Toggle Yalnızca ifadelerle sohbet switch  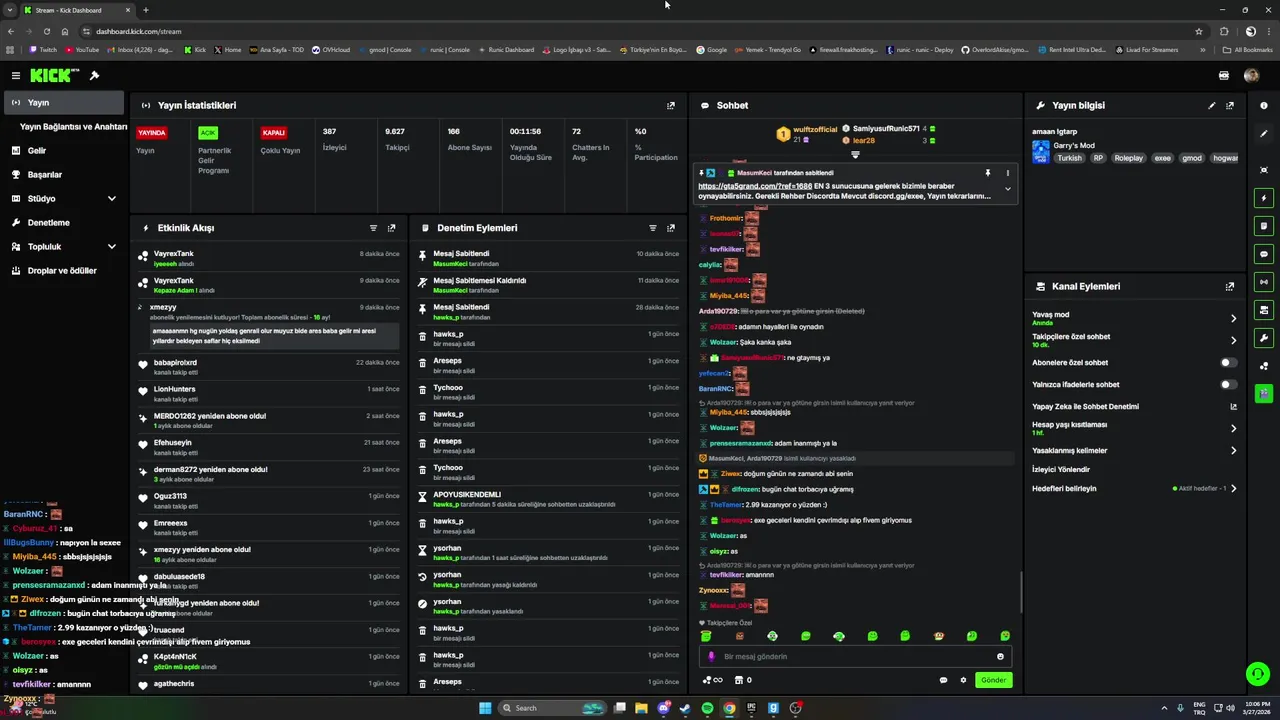(1229, 384)
